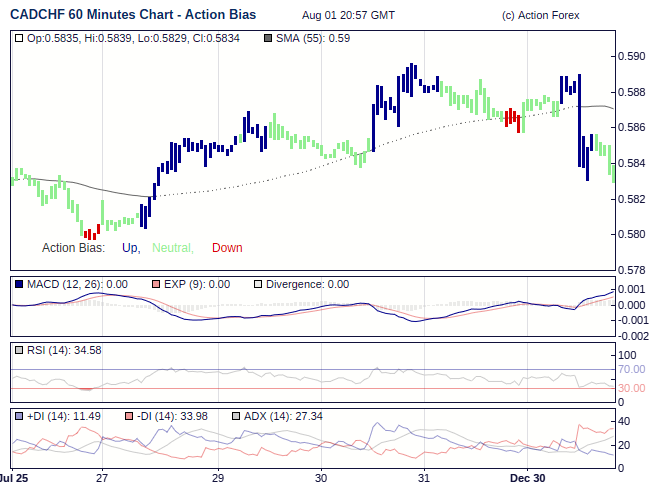Click the 'Dec 30' date axis label

(x=523, y=478)
